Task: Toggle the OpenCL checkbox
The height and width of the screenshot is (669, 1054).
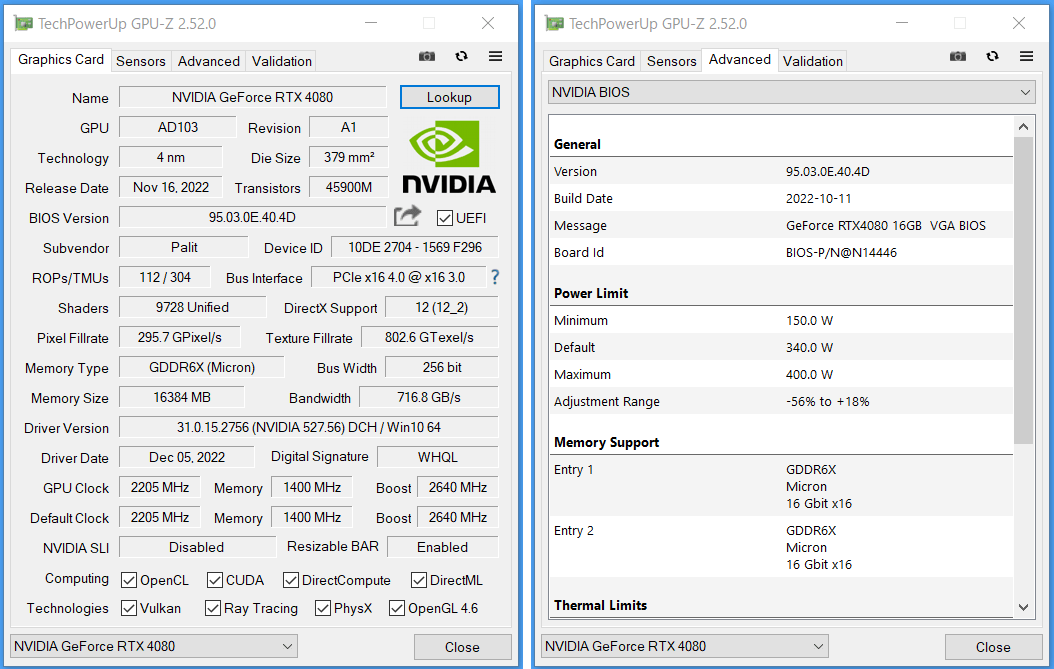Action: (x=129, y=580)
